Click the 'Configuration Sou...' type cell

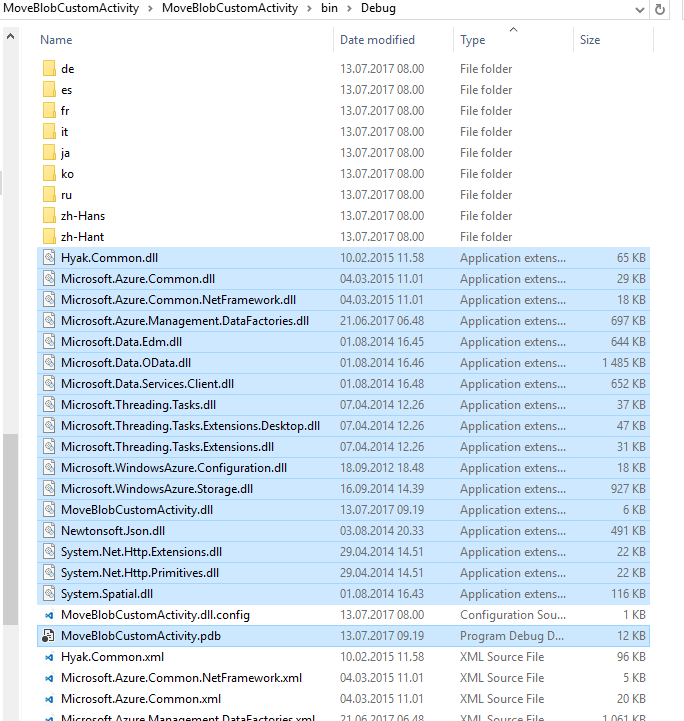point(513,615)
